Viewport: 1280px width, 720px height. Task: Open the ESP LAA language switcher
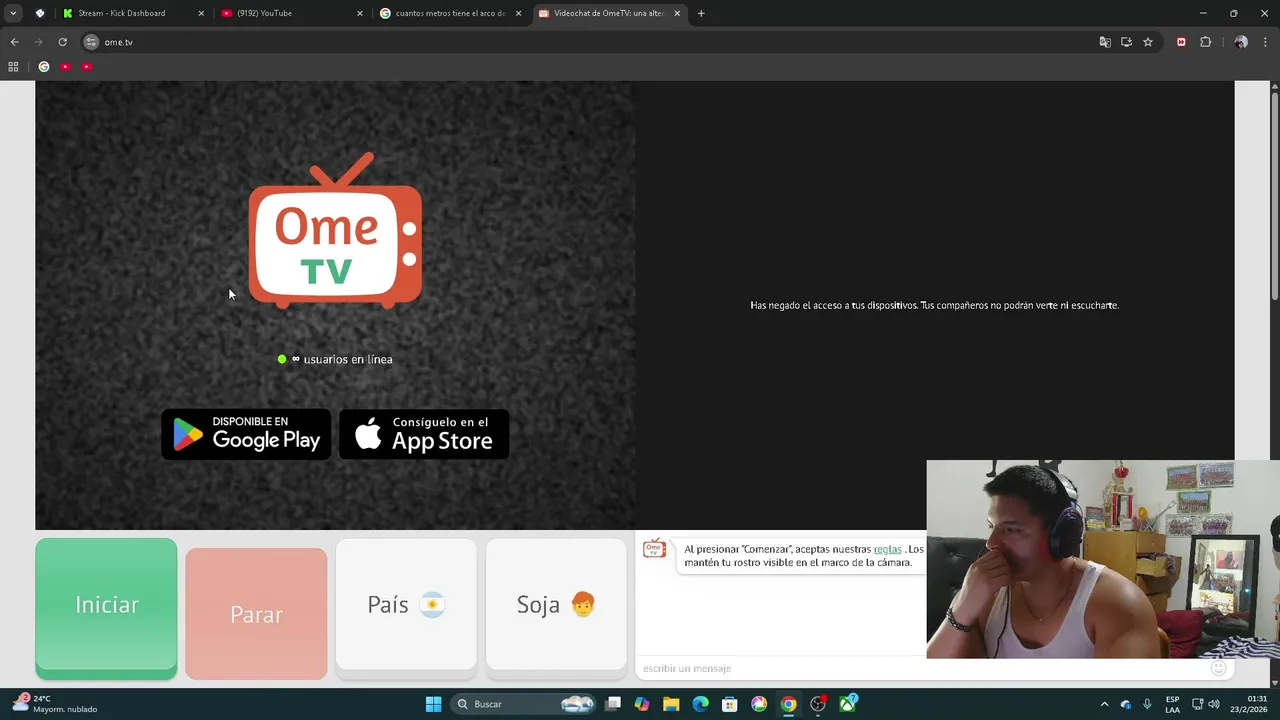coord(1172,704)
